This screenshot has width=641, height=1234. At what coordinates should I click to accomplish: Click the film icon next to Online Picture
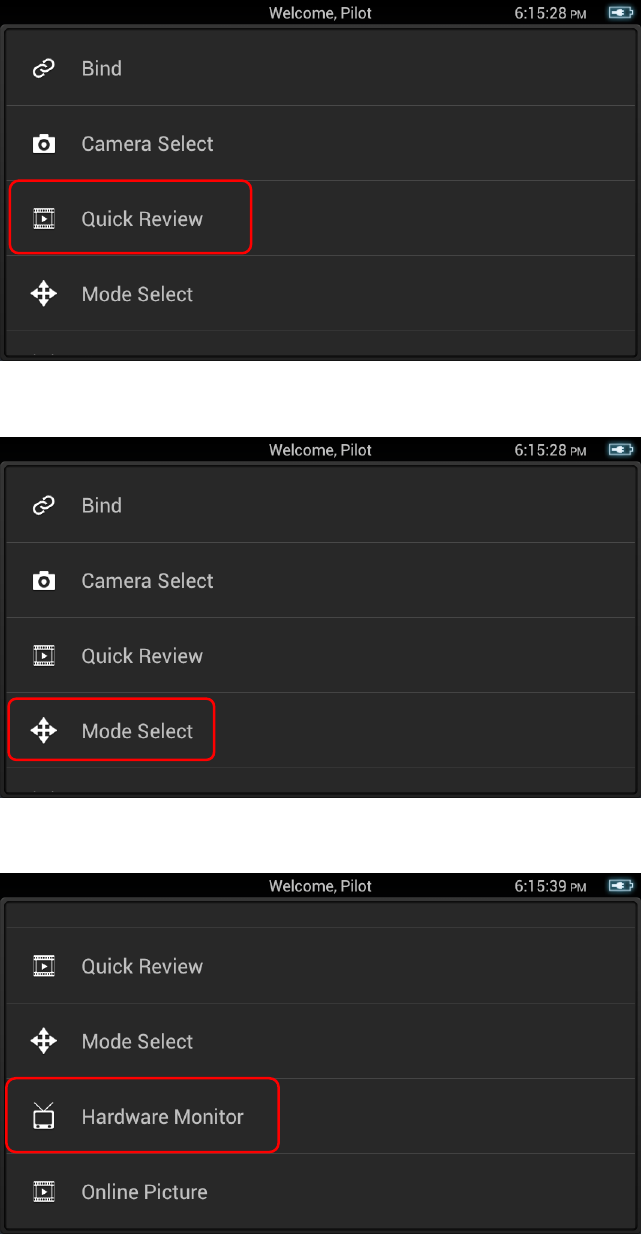[x=44, y=1191]
